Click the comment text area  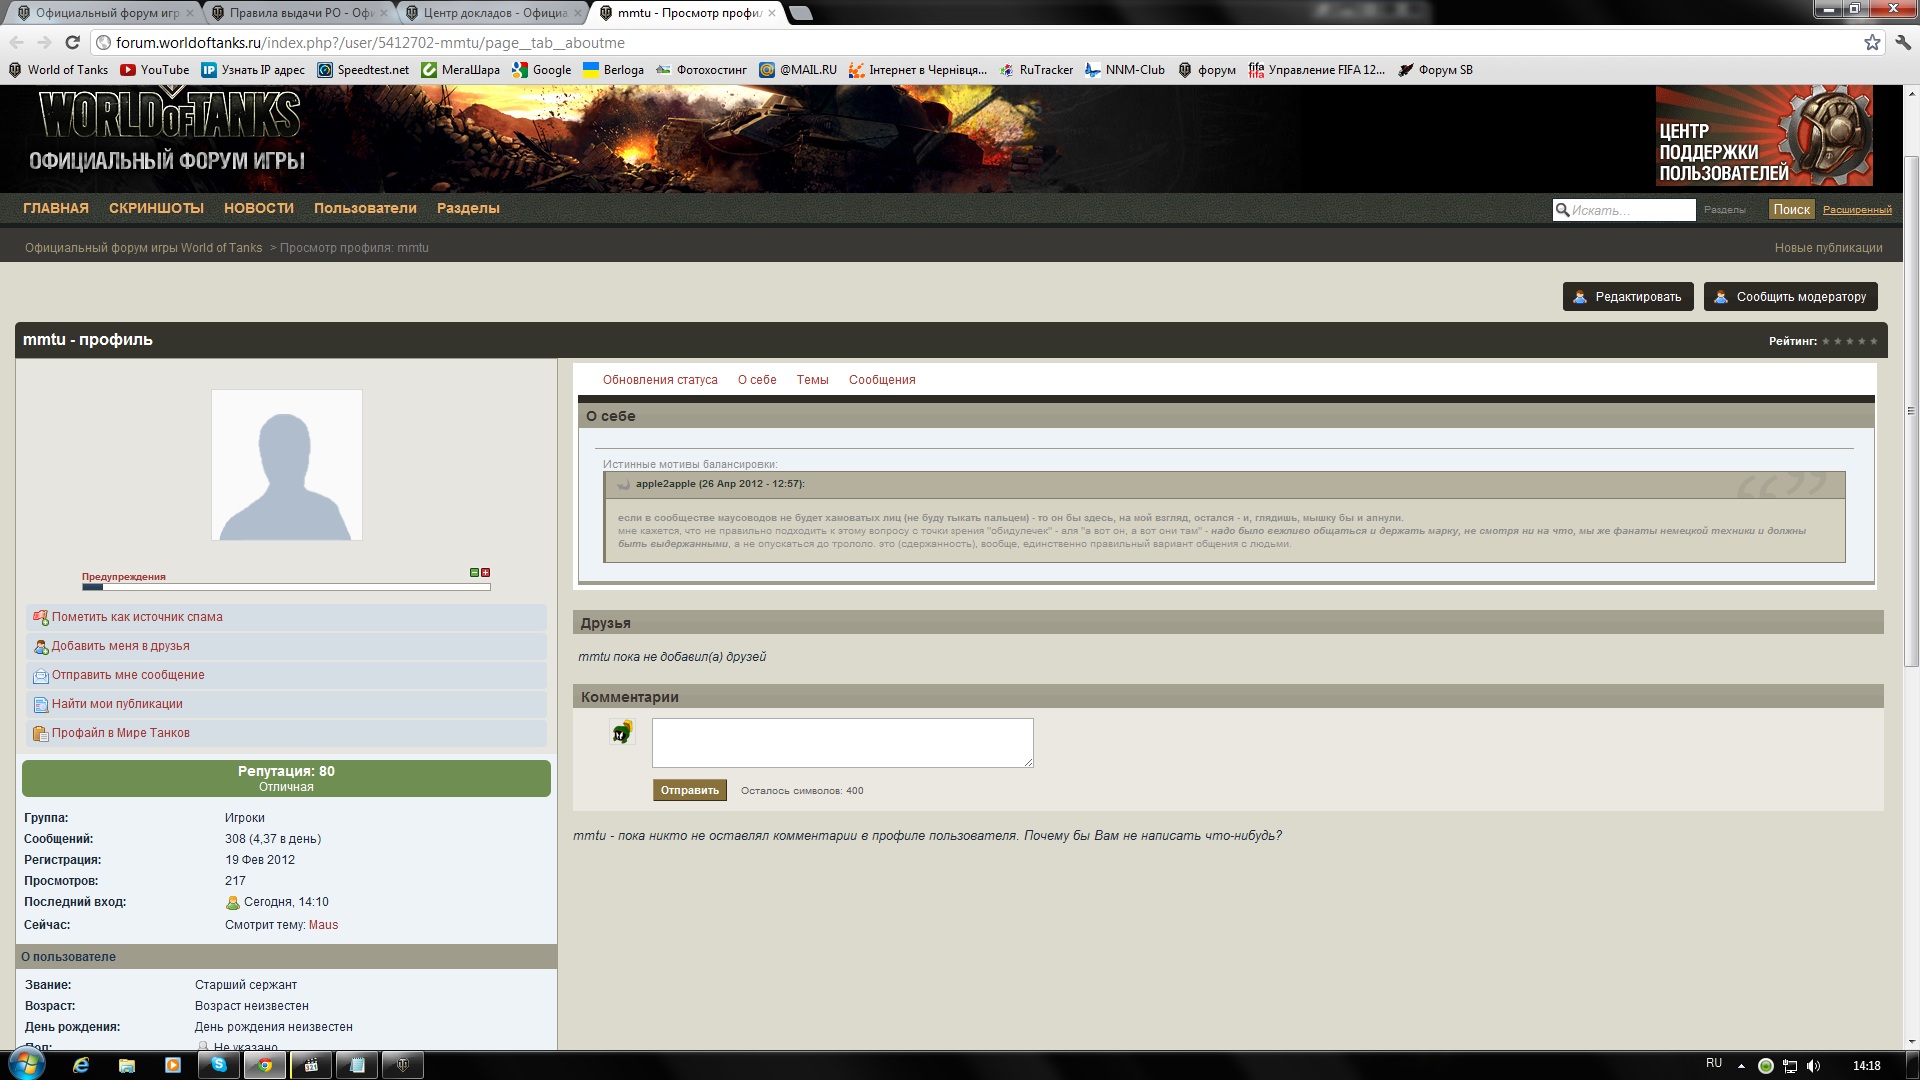(843, 743)
